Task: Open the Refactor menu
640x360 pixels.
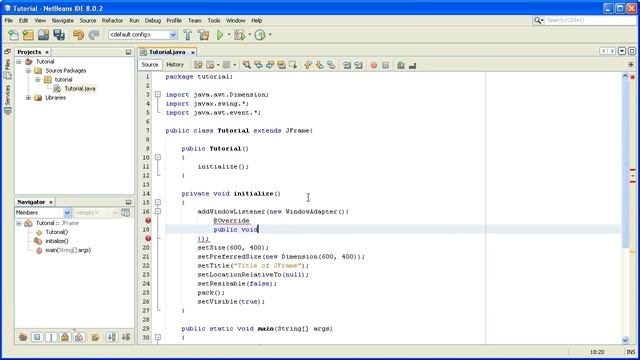Action: coord(112,20)
